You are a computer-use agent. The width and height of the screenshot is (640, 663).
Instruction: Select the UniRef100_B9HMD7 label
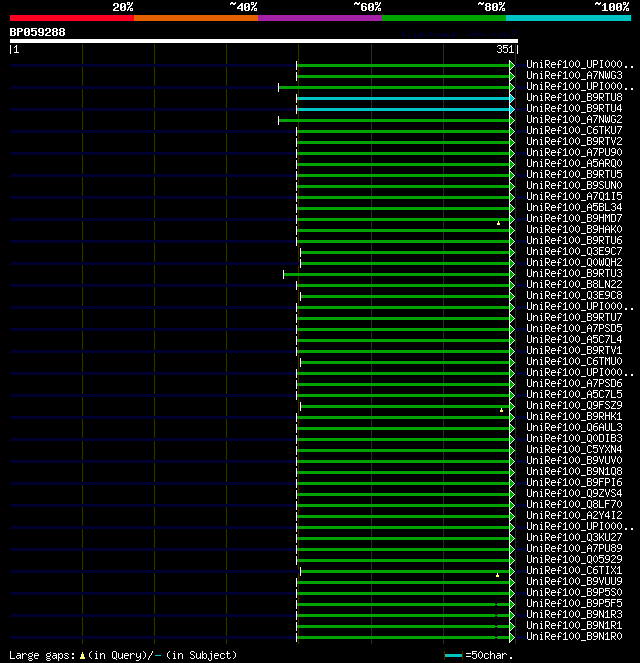(x=574, y=218)
